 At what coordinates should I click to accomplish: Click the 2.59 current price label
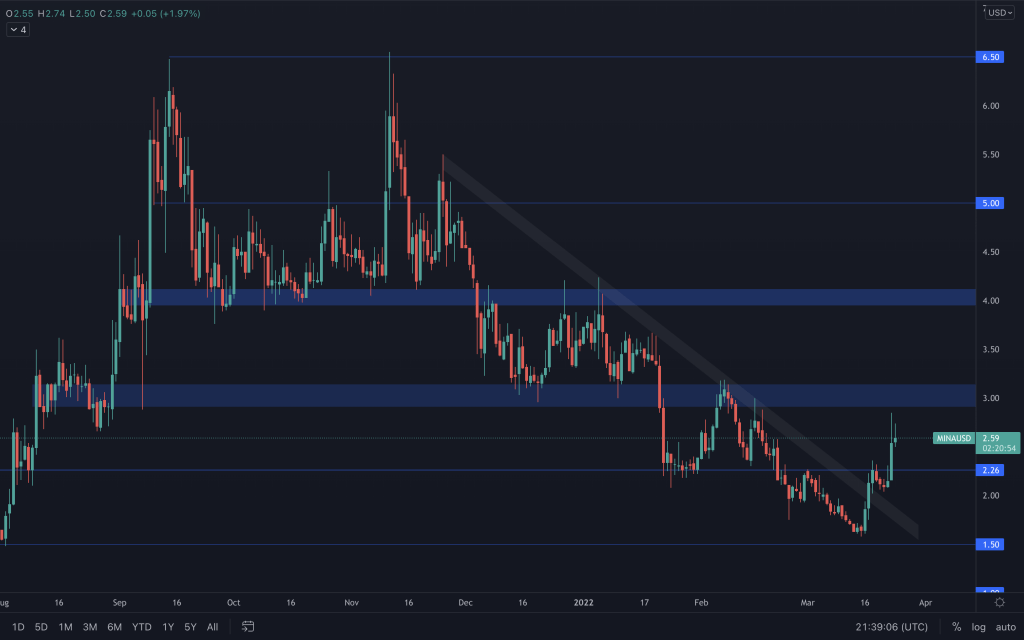click(997, 443)
